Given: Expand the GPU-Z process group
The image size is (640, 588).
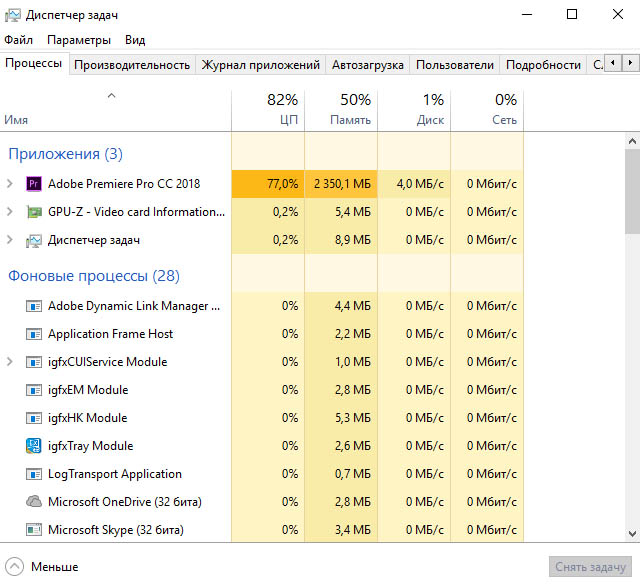Looking at the screenshot, I should 10,212.
